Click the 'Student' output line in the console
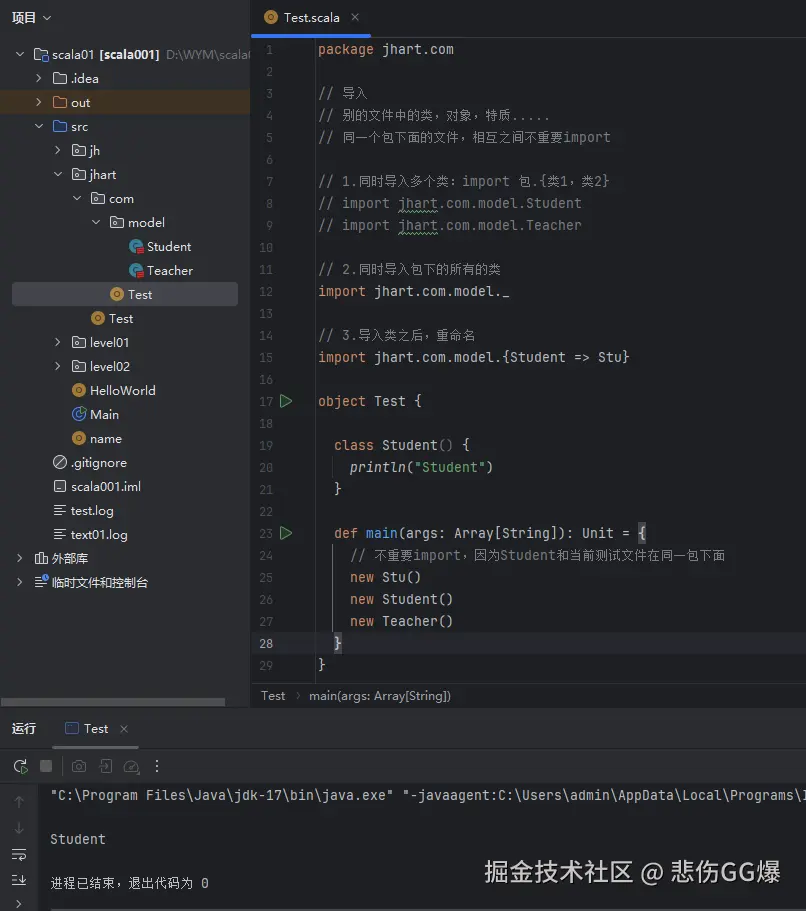This screenshot has width=806, height=911. [78, 839]
